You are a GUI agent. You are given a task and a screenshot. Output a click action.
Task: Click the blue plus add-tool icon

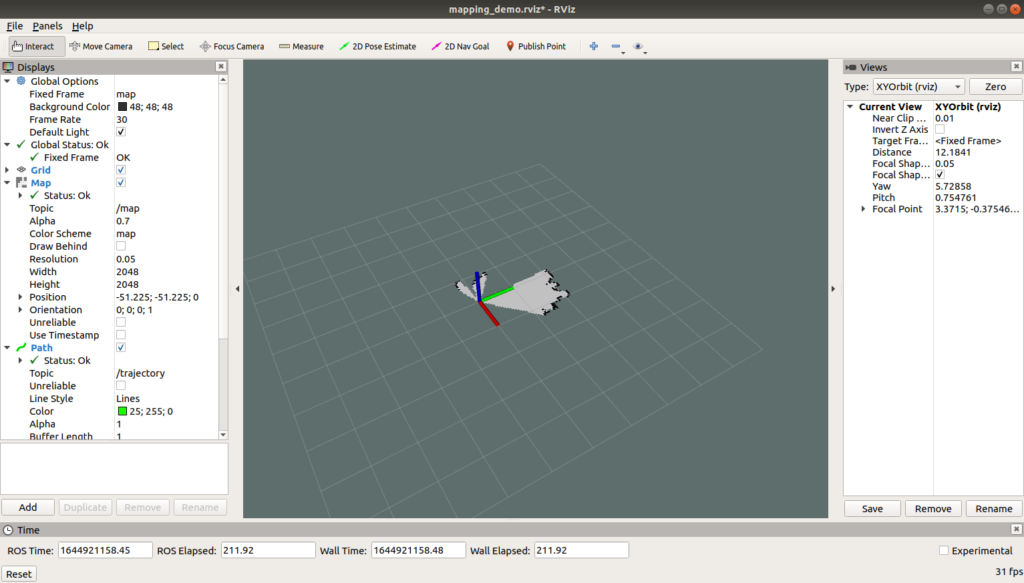click(x=593, y=46)
